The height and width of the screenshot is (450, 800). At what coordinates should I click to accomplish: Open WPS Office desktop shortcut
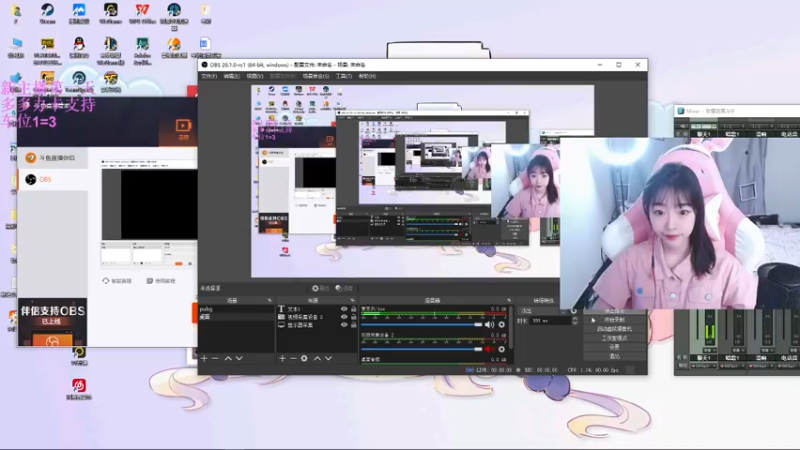[142, 14]
